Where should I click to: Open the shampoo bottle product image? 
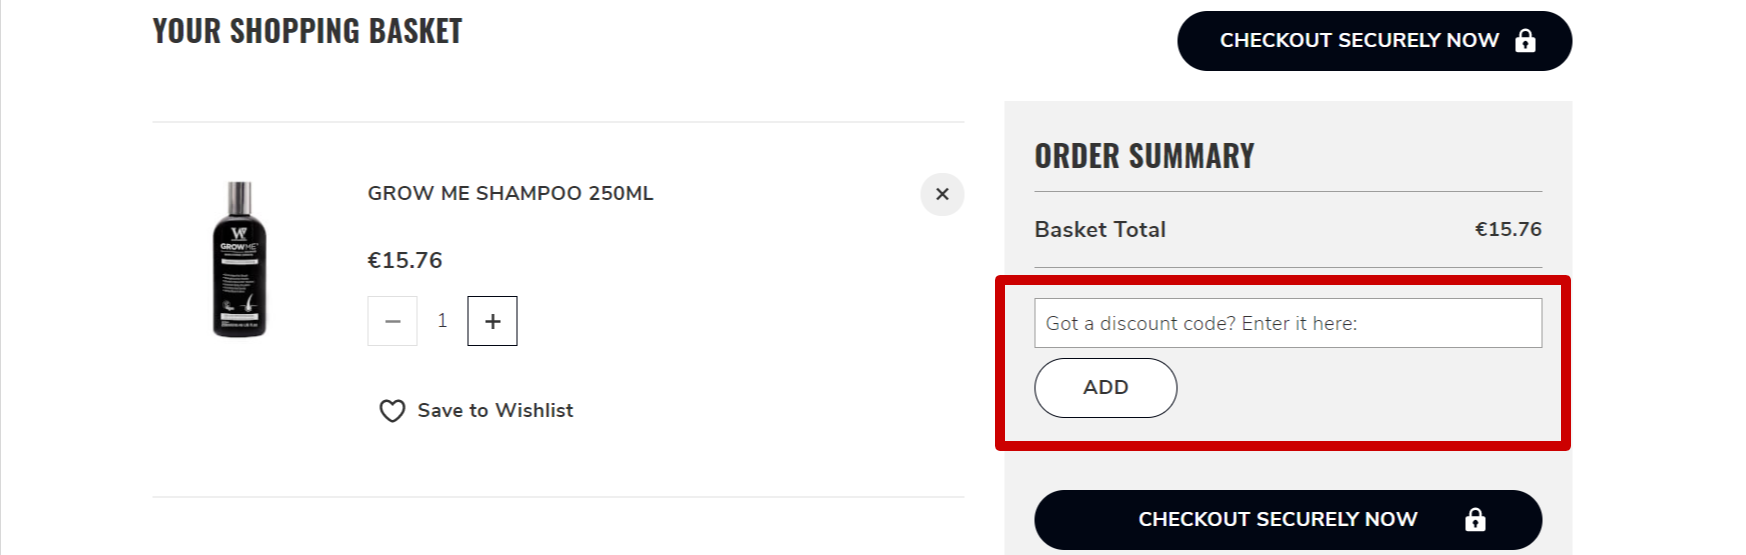coord(240,260)
